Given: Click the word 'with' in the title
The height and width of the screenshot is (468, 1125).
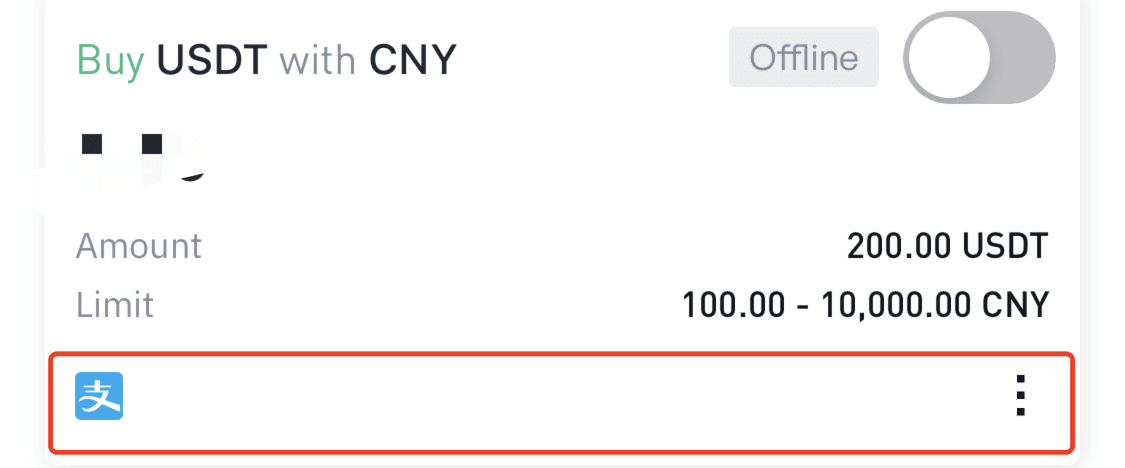Looking at the screenshot, I should [x=318, y=60].
